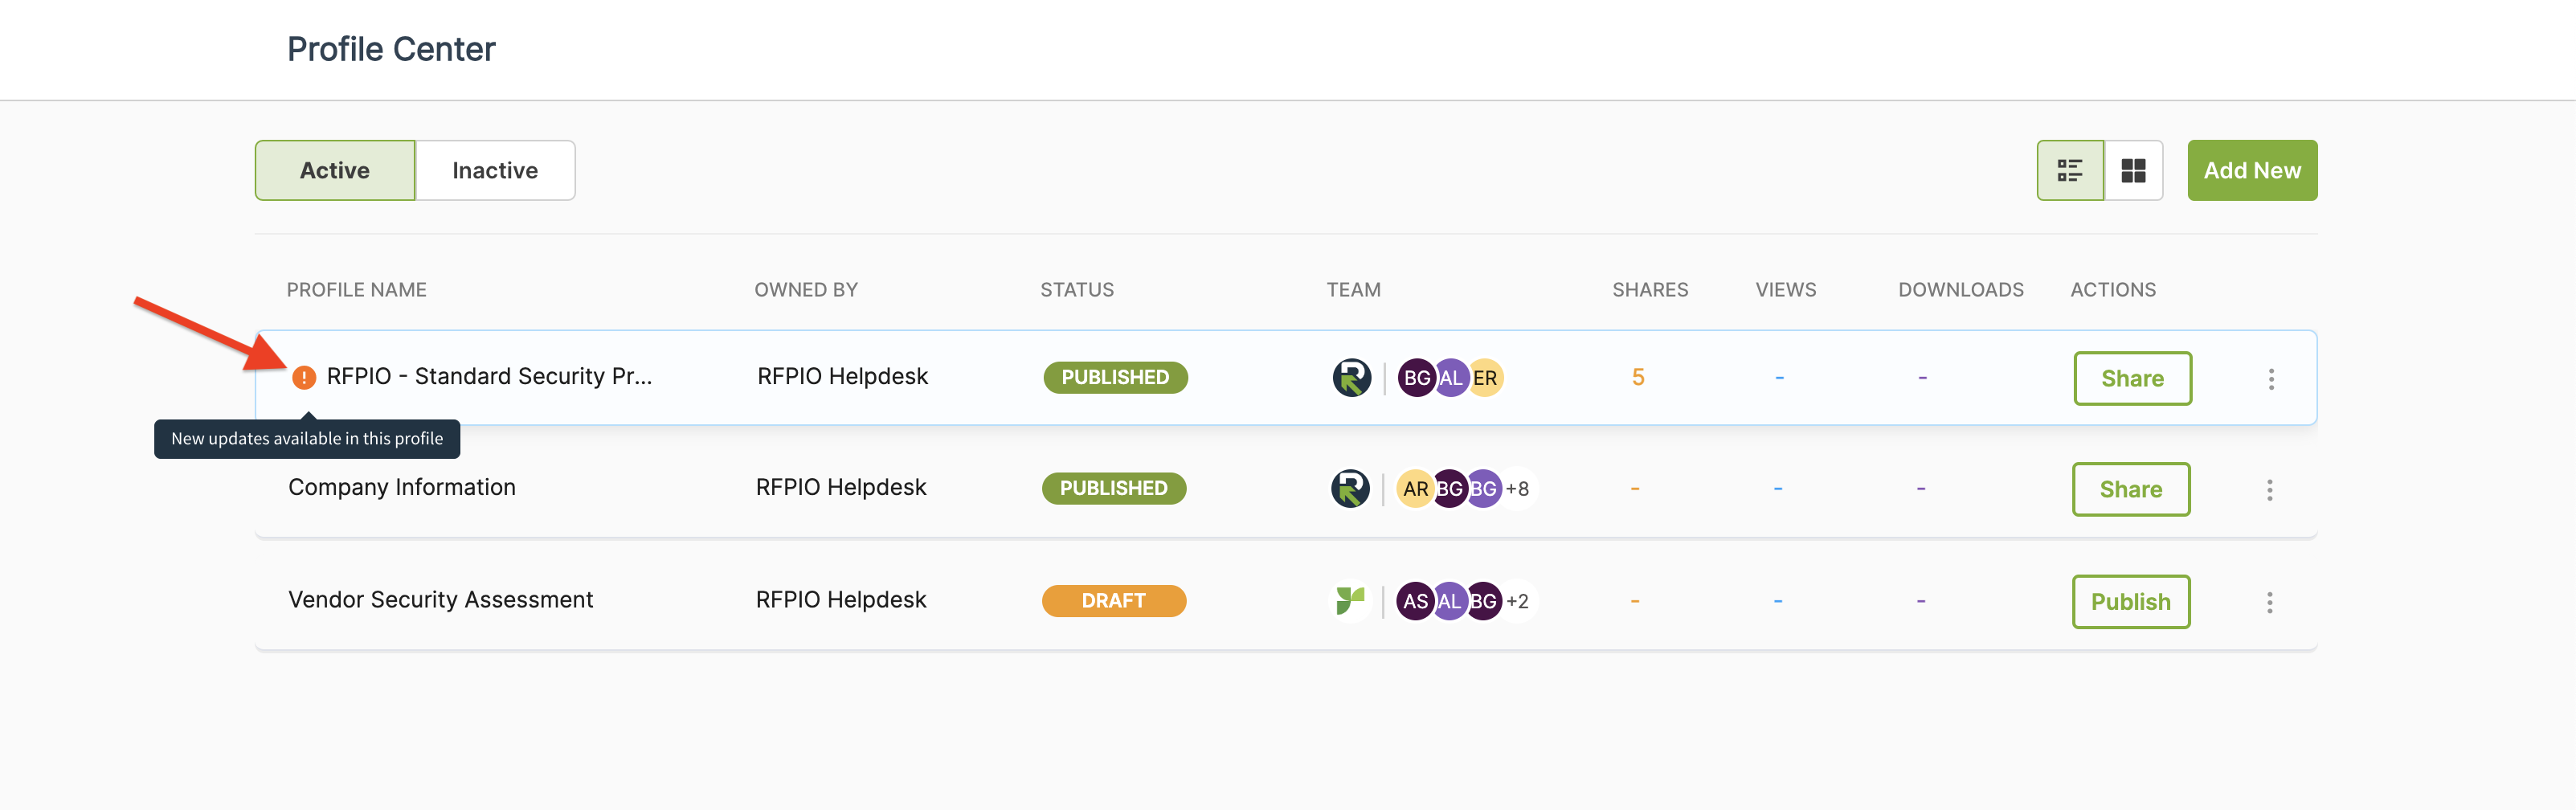This screenshot has width=2576, height=810.
Task: Click the STATUS column header
Action: point(1077,290)
